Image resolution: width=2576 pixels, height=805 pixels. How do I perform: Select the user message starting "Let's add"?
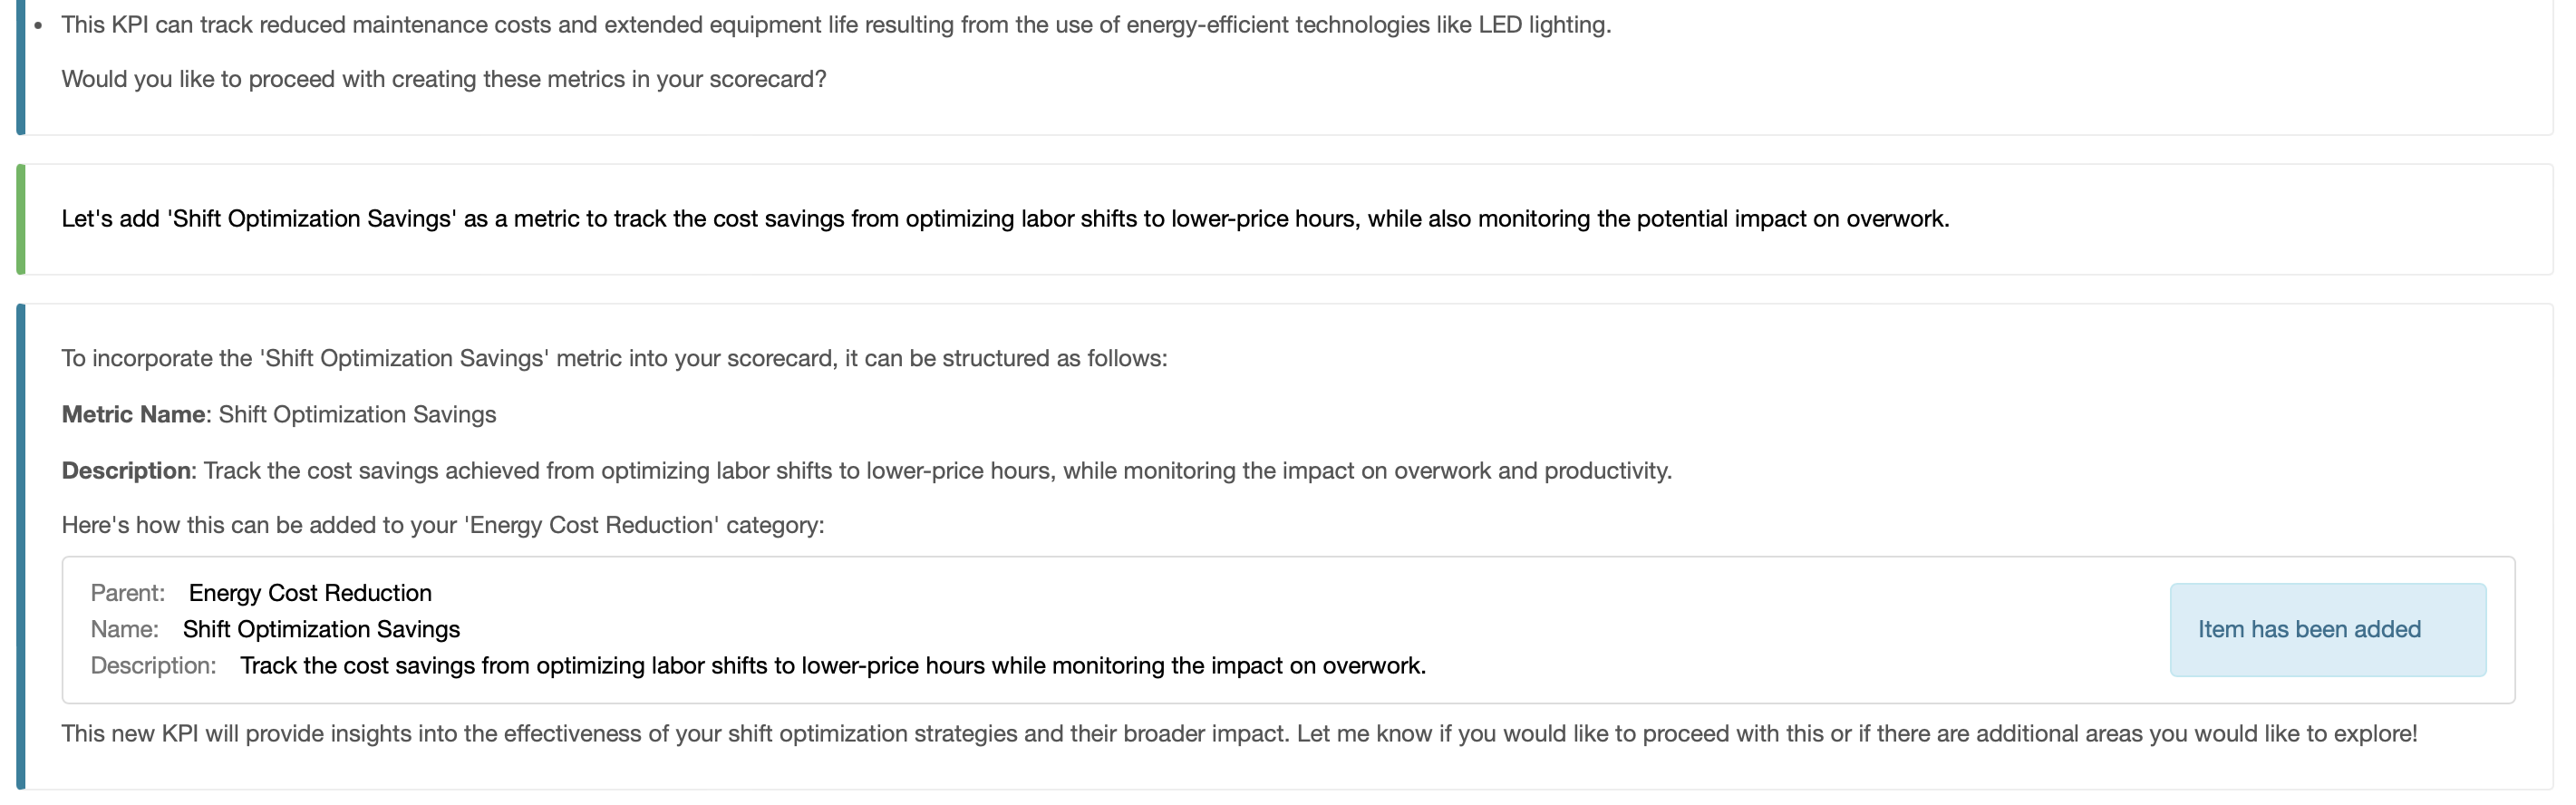[x=1004, y=219]
